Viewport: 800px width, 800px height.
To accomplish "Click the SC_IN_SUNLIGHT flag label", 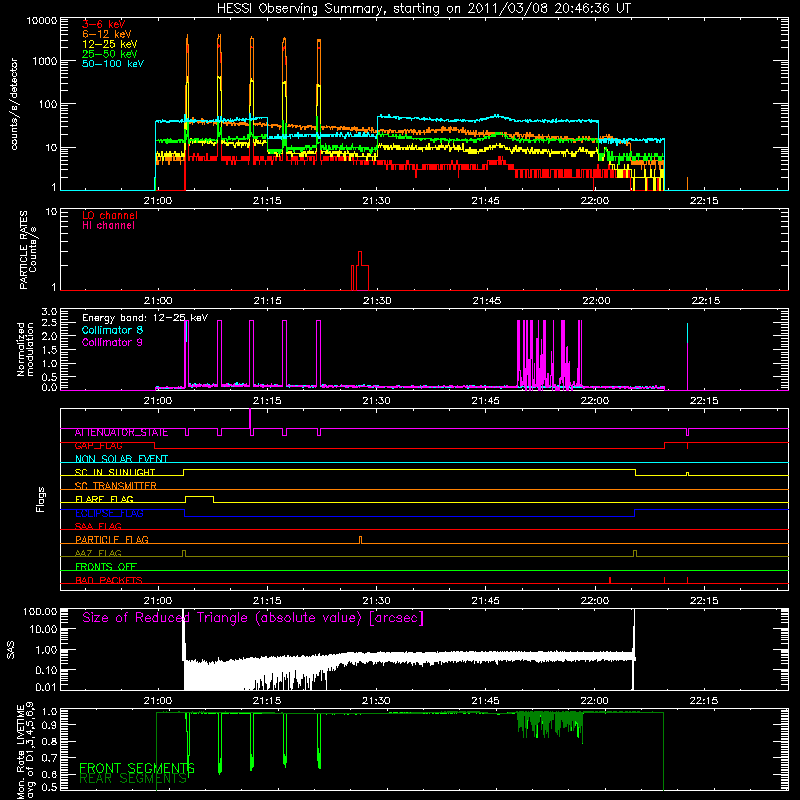I will click(x=115, y=472).
